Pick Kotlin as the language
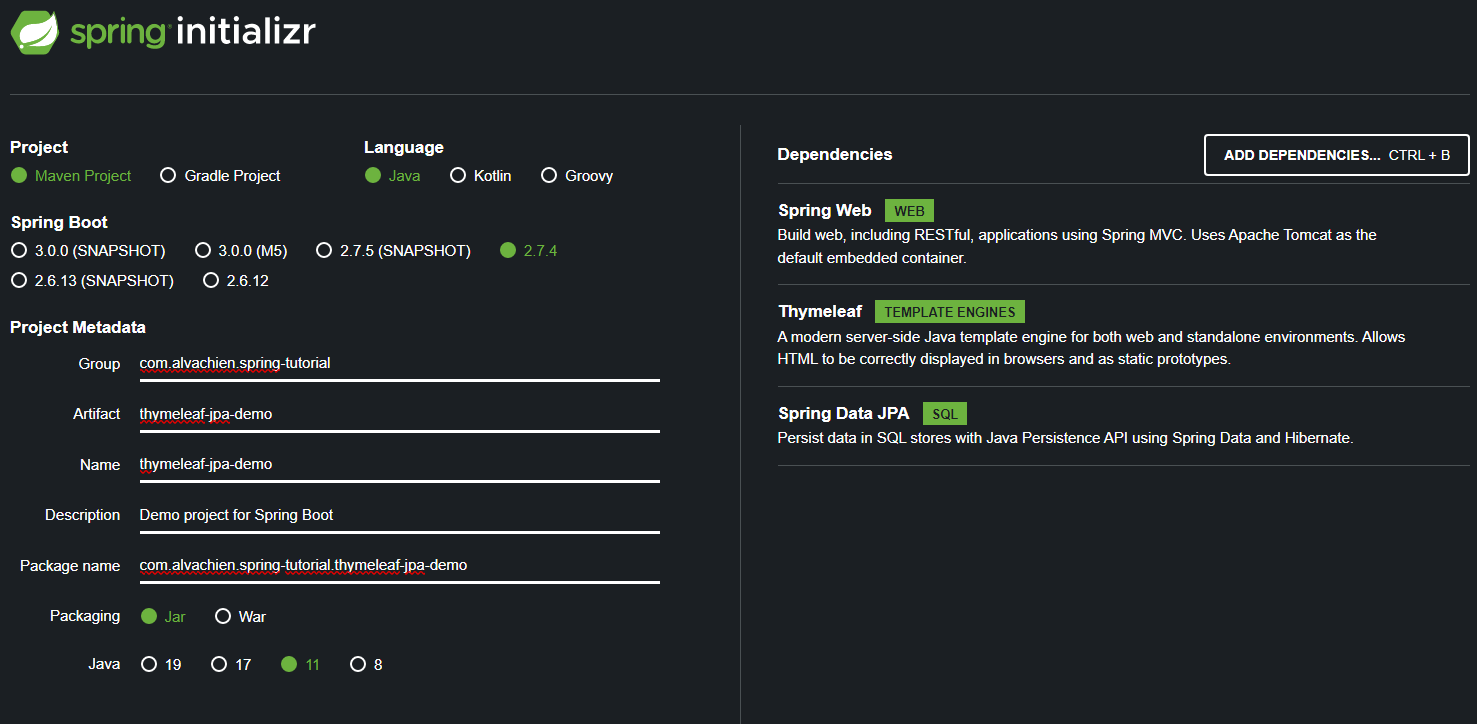The image size is (1477, 724). [481, 175]
